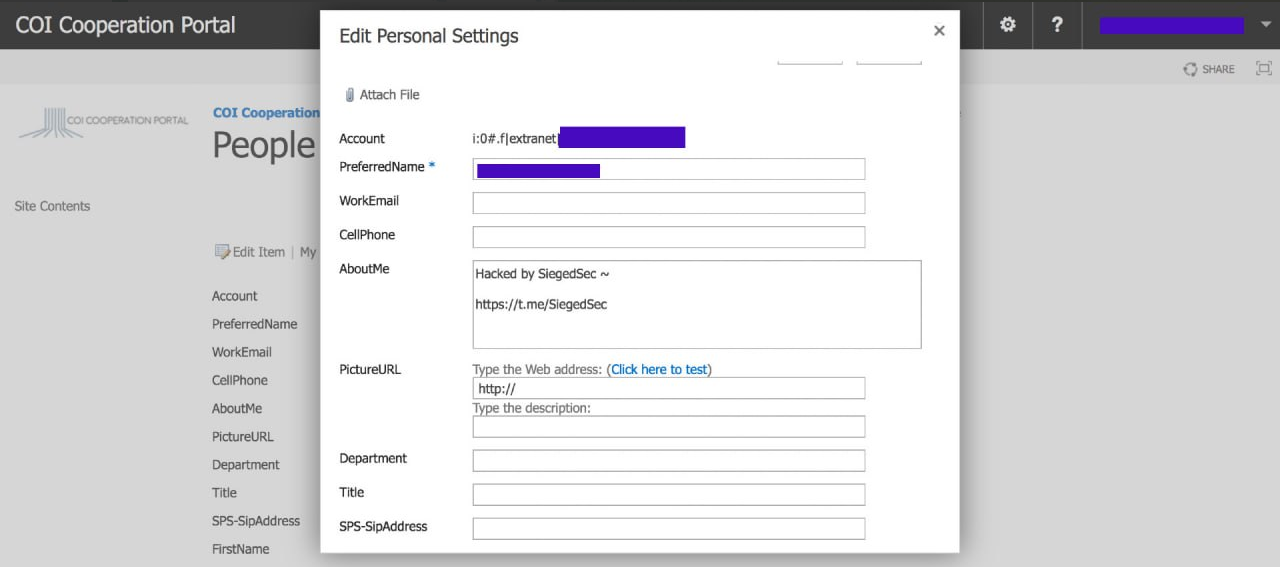Click into the CellPhone input field

click(x=668, y=237)
